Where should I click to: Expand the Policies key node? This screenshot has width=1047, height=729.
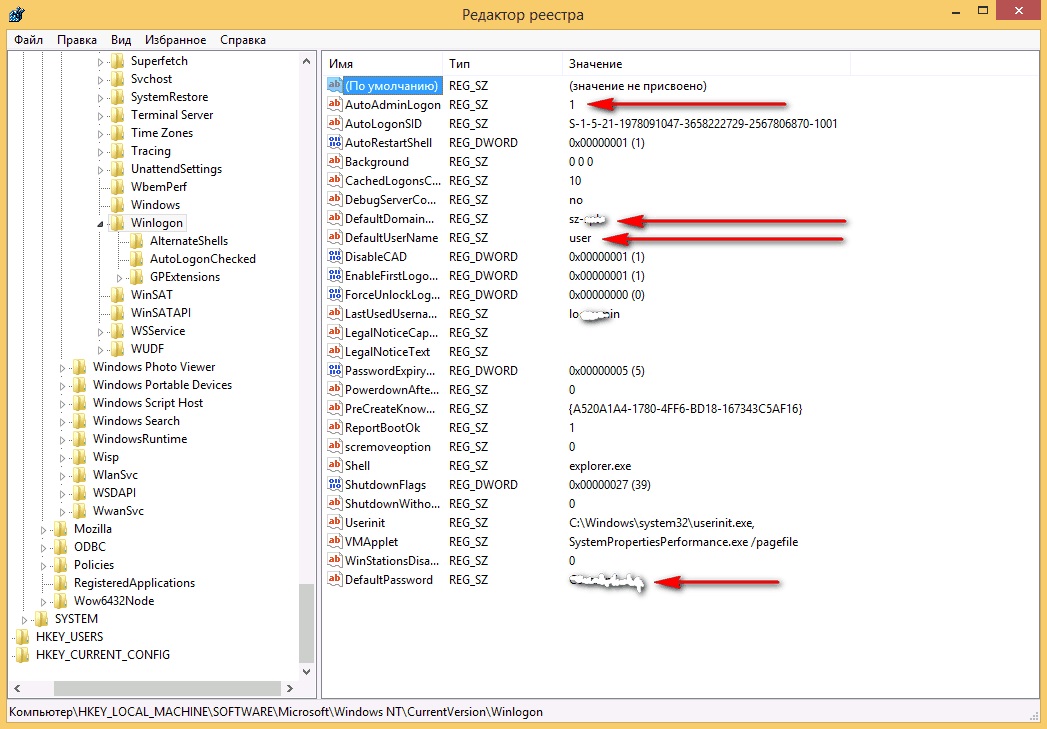(43, 566)
